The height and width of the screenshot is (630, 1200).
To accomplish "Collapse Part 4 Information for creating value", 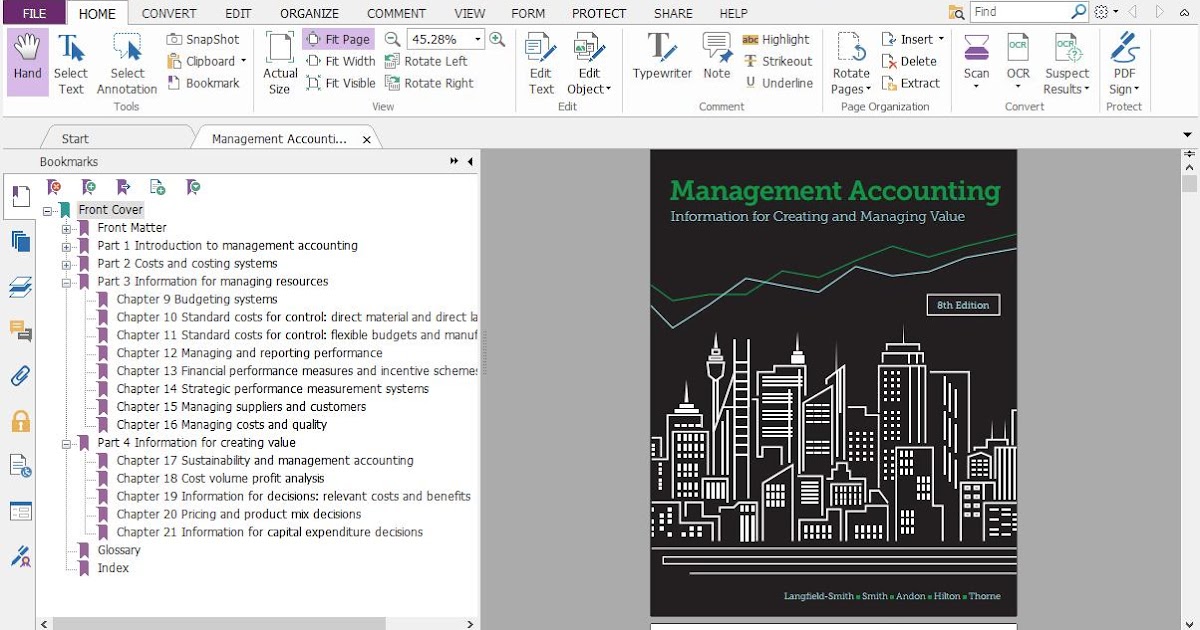I will (x=66, y=443).
